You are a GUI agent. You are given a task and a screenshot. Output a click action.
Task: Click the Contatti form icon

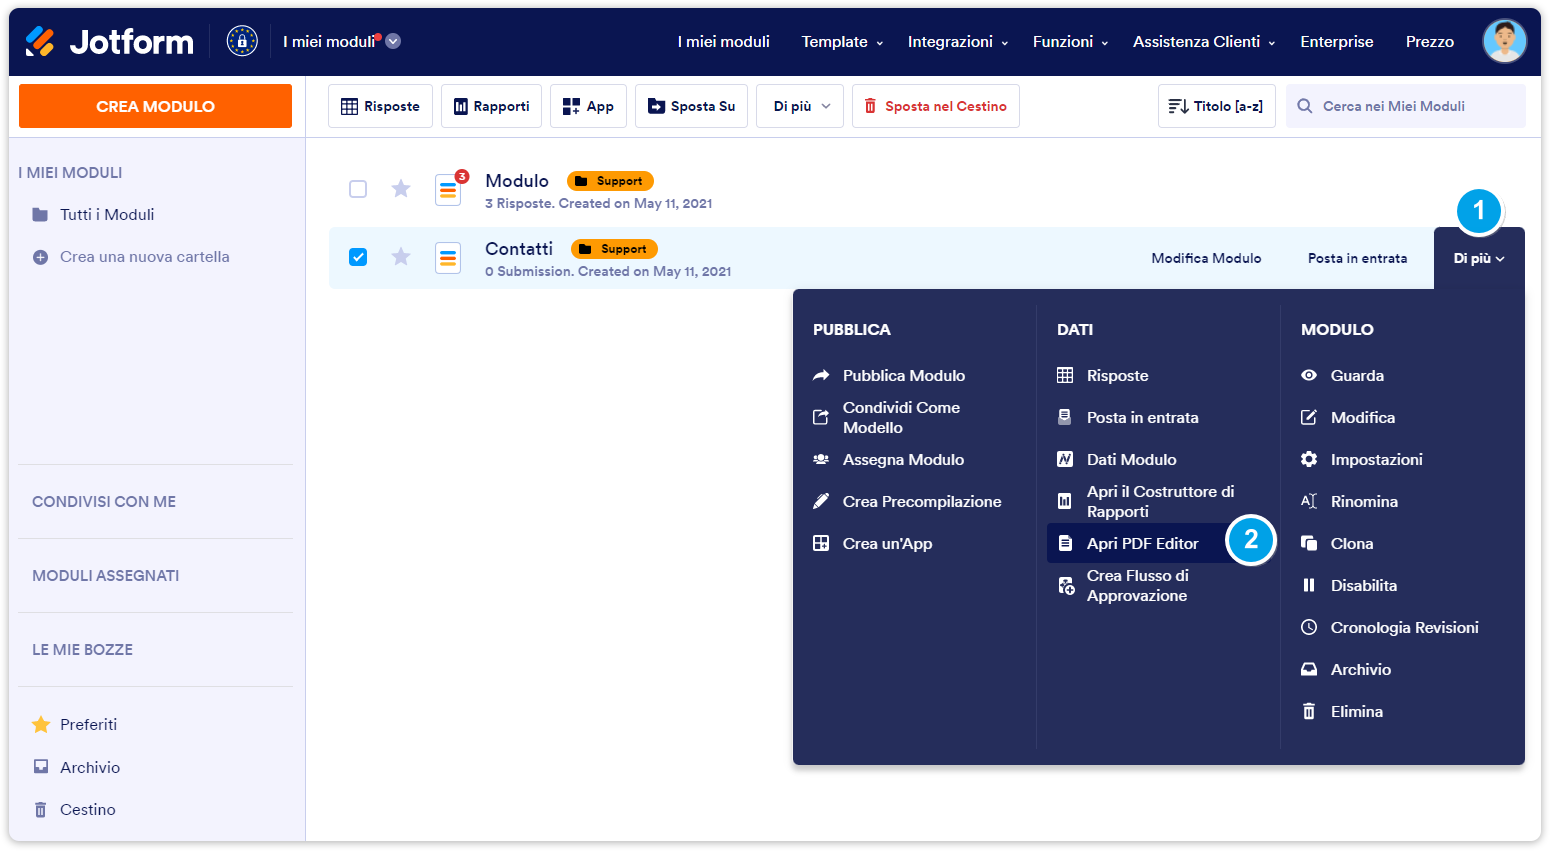pos(448,258)
